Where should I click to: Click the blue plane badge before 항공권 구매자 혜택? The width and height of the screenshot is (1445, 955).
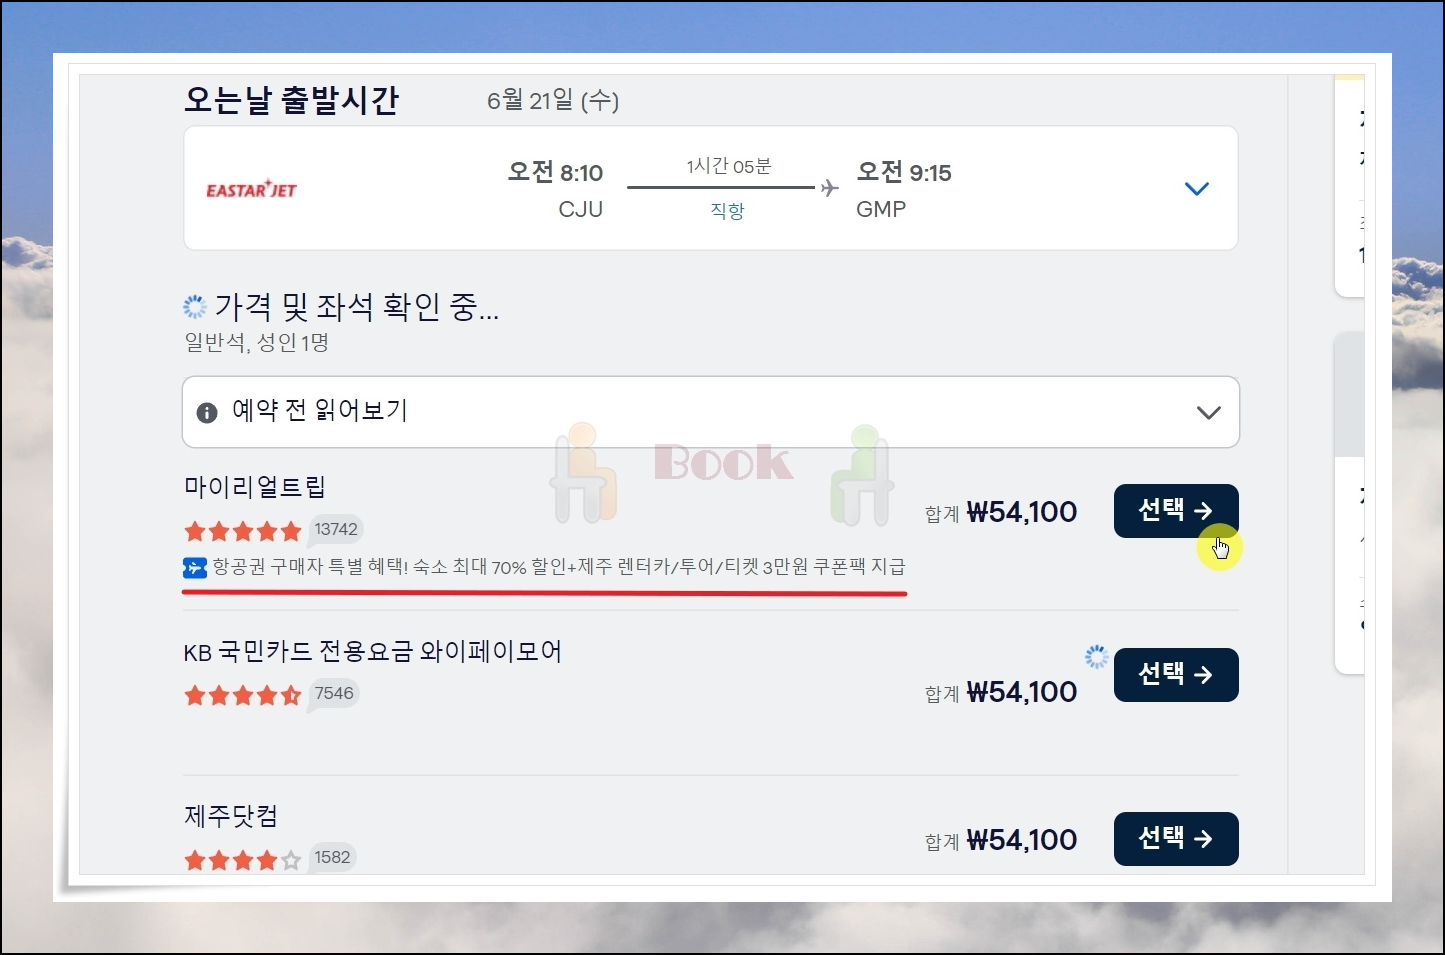tap(194, 568)
